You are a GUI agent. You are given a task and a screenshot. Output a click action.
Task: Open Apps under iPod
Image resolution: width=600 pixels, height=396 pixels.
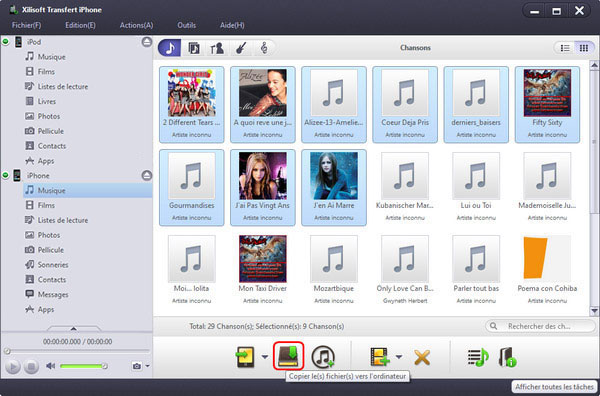46,161
